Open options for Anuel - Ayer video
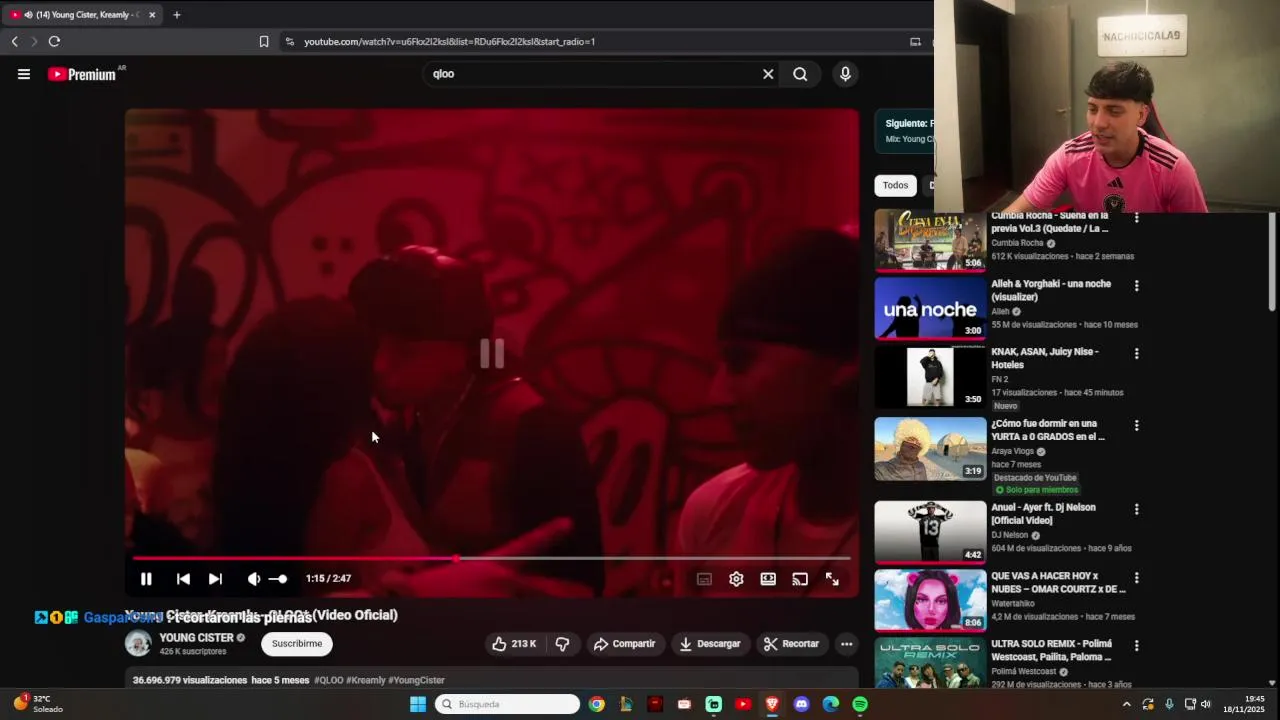This screenshot has width=1280, height=720. tap(1136, 510)
